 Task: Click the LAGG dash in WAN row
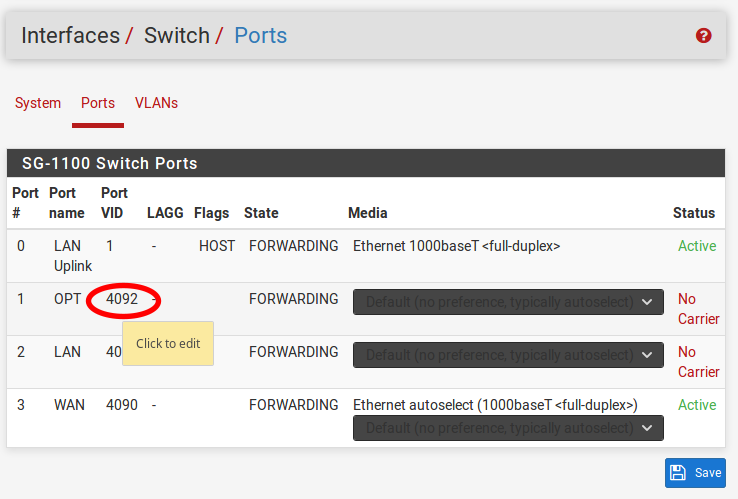154,405
